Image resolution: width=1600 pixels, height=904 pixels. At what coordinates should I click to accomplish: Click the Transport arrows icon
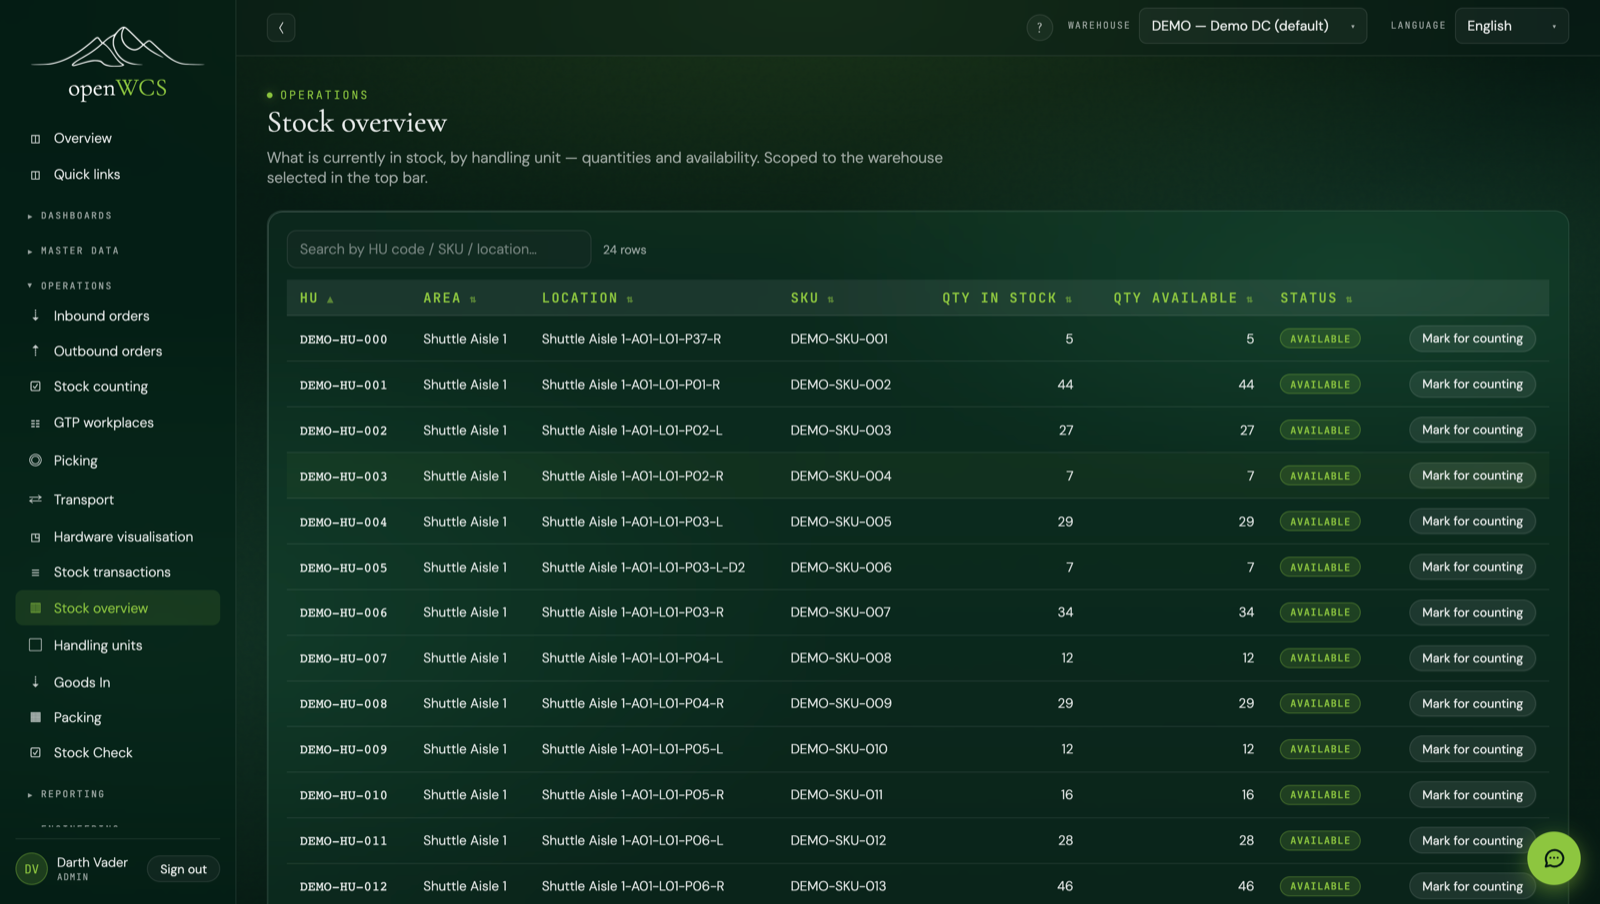[36, 499]
